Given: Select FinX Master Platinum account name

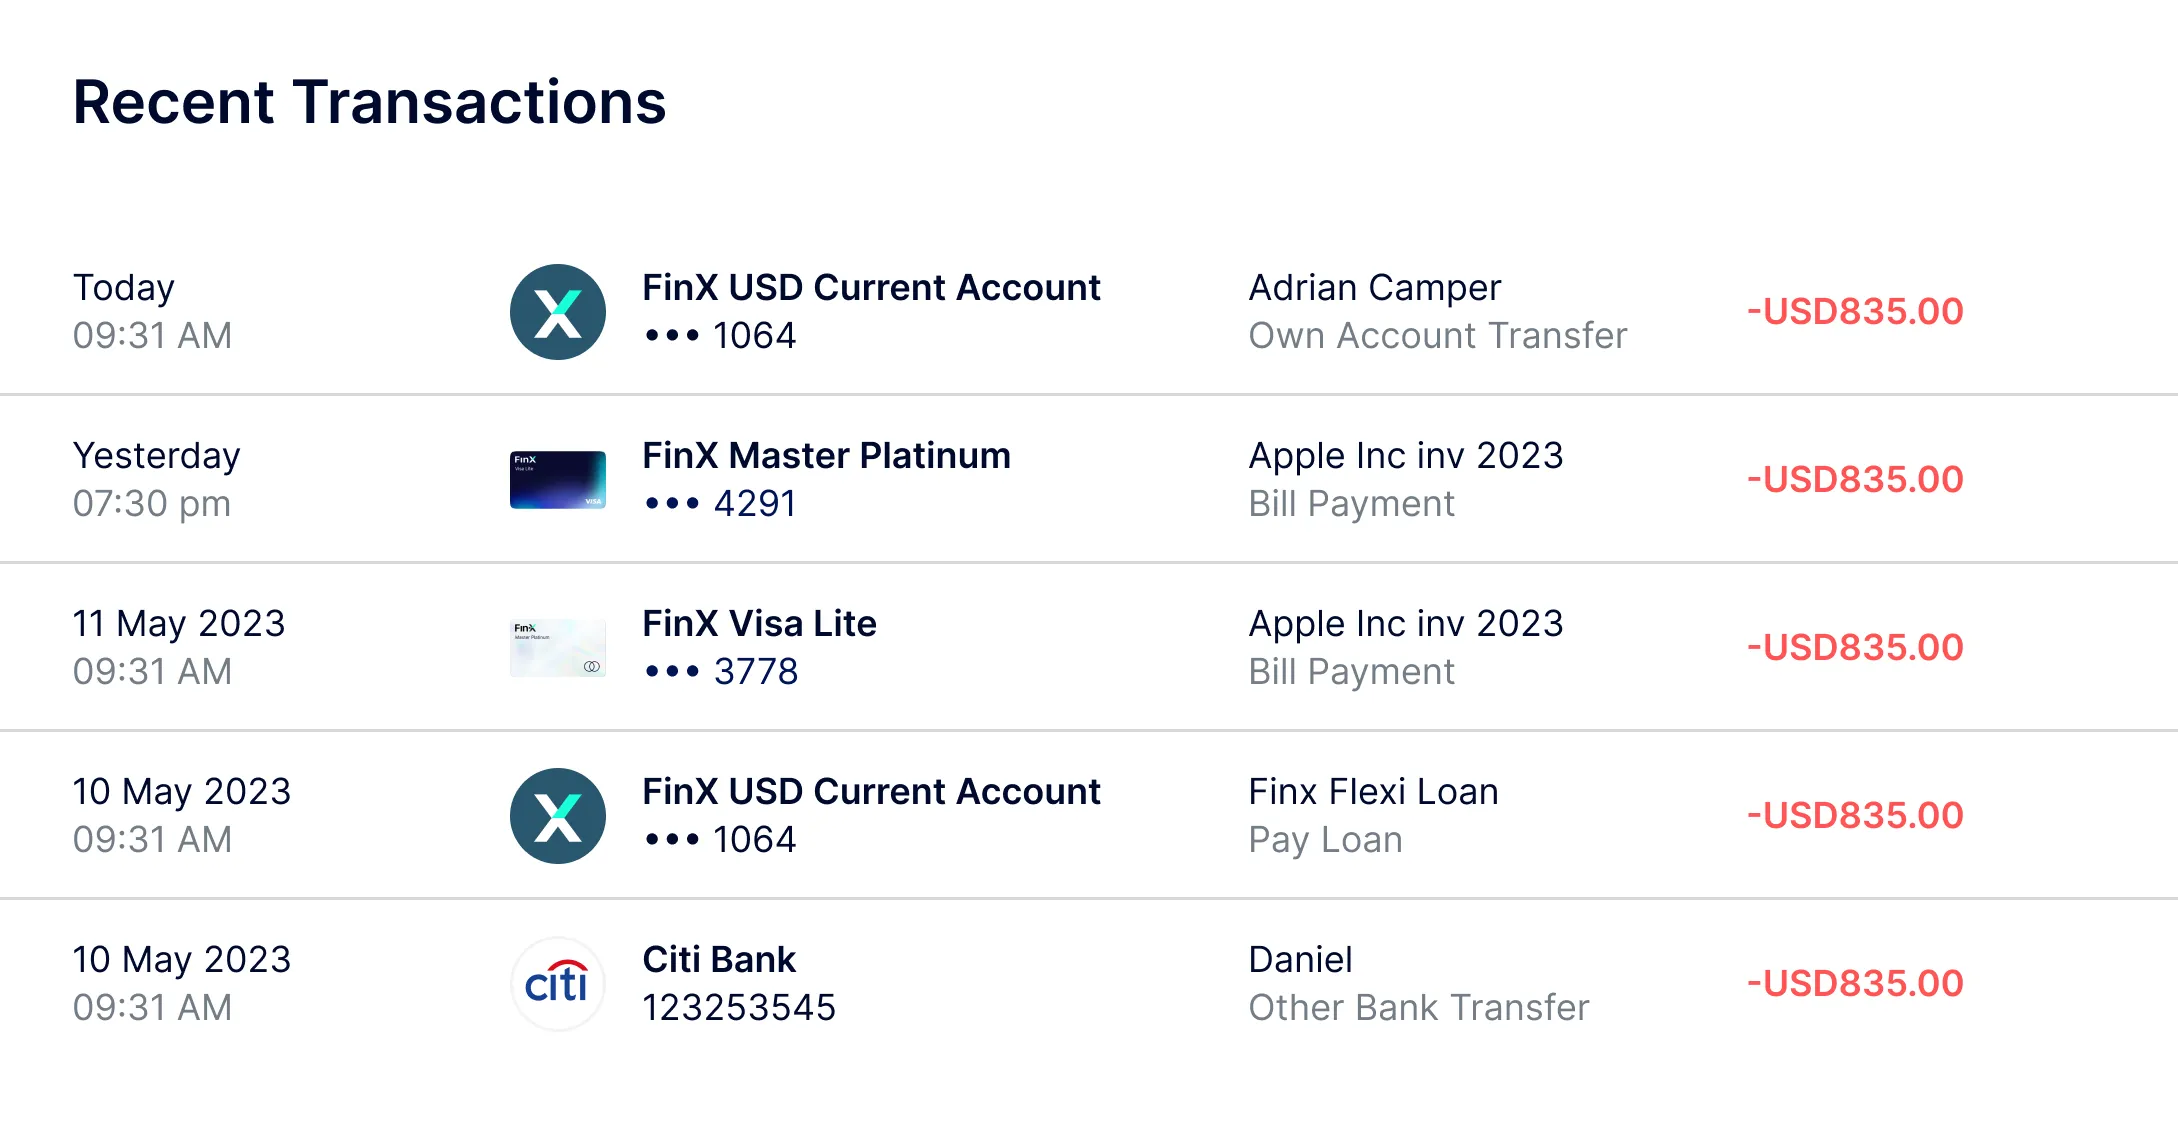Looking at the screenshot, I should [826, 456].
